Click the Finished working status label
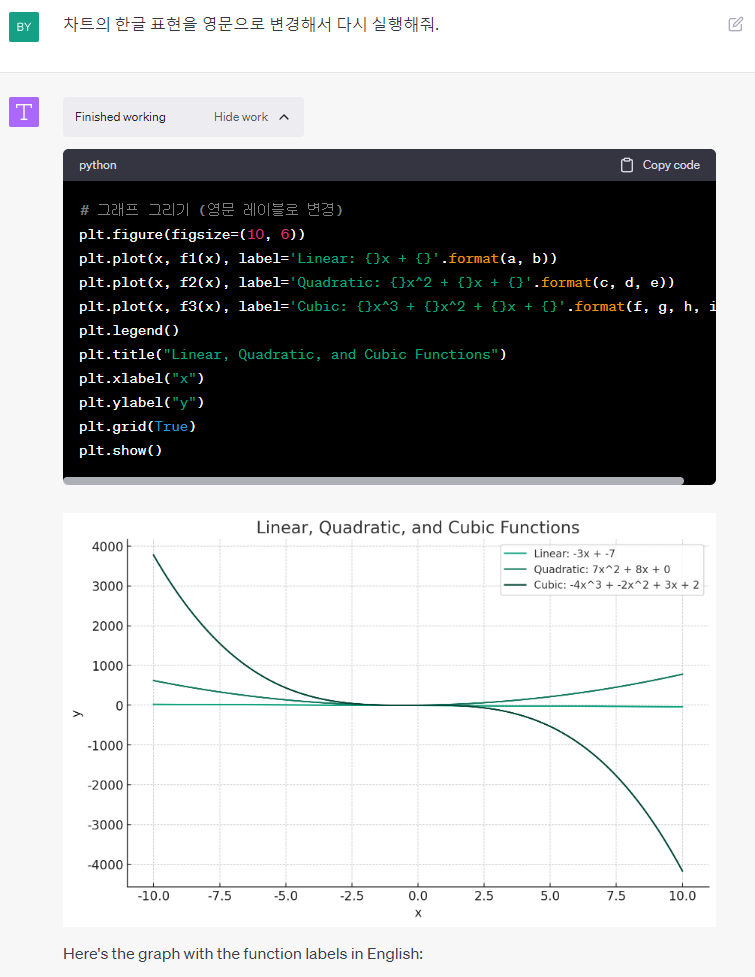Screen dimensions: 755x977 point(120,117)
